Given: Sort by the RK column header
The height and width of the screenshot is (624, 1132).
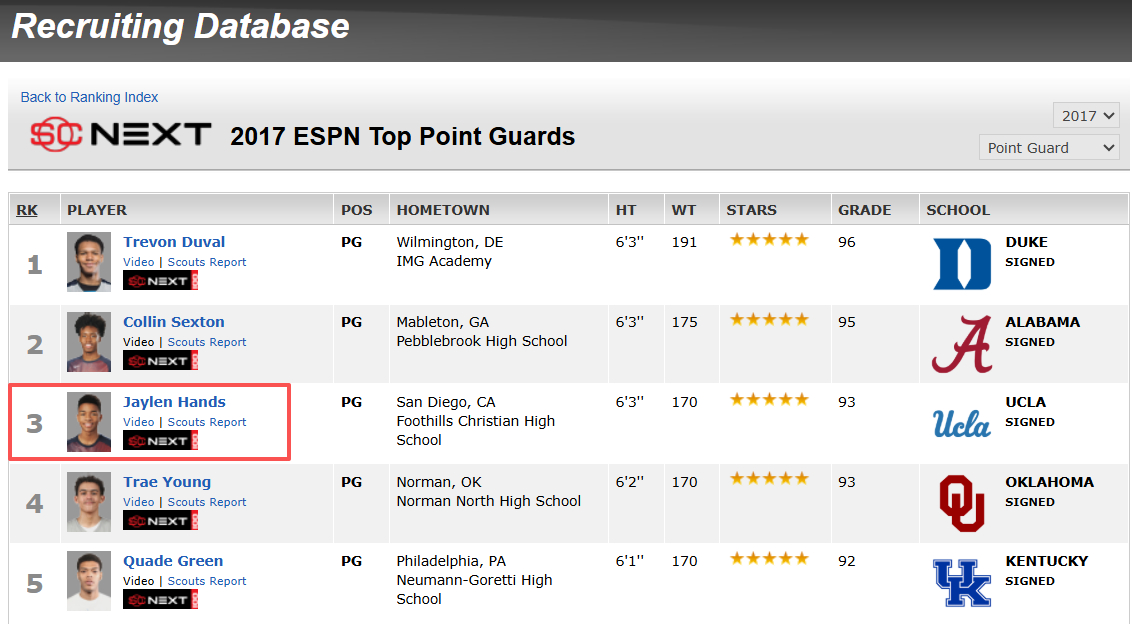Looking at the screenshot, I should (27, 210).
